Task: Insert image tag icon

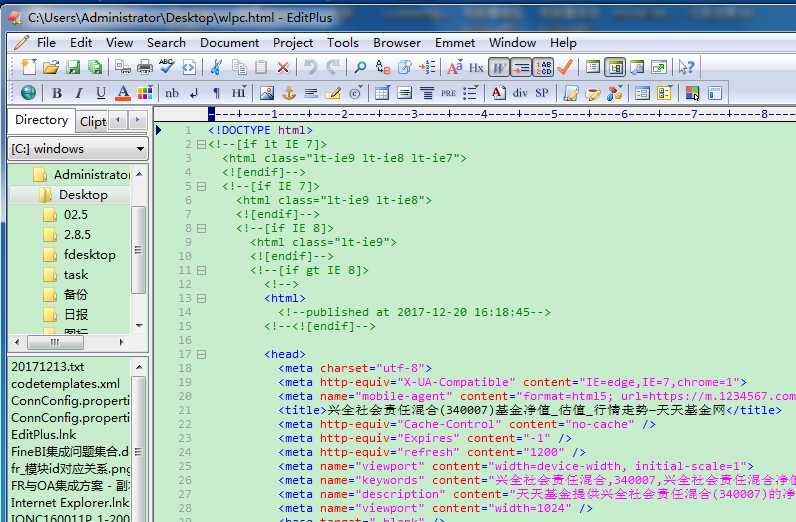Action: click(x=267, y=93)
